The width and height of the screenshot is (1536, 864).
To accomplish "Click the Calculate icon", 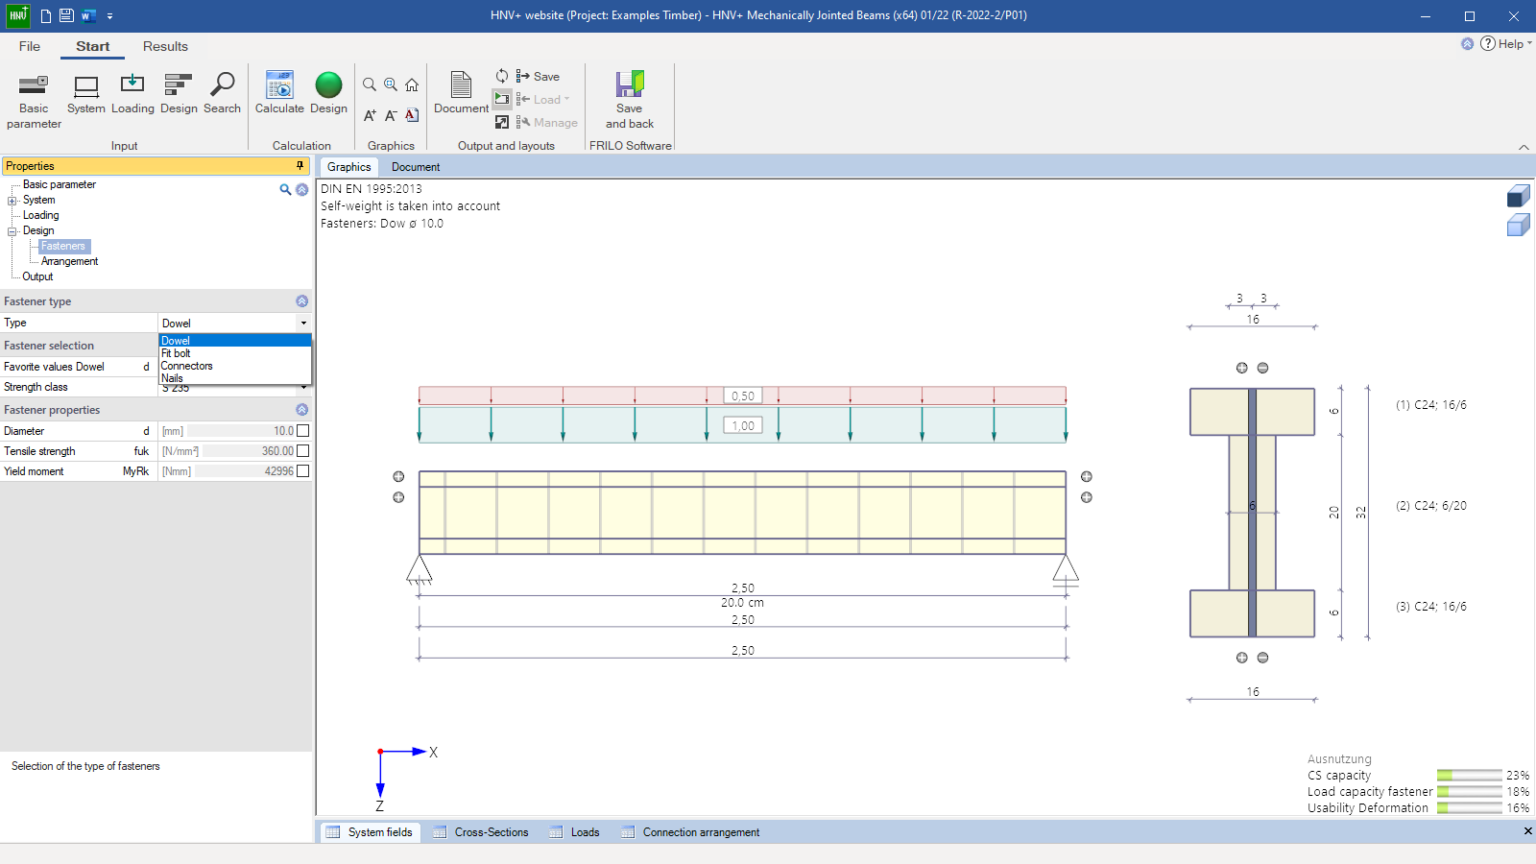I will (x=279, y=94).
